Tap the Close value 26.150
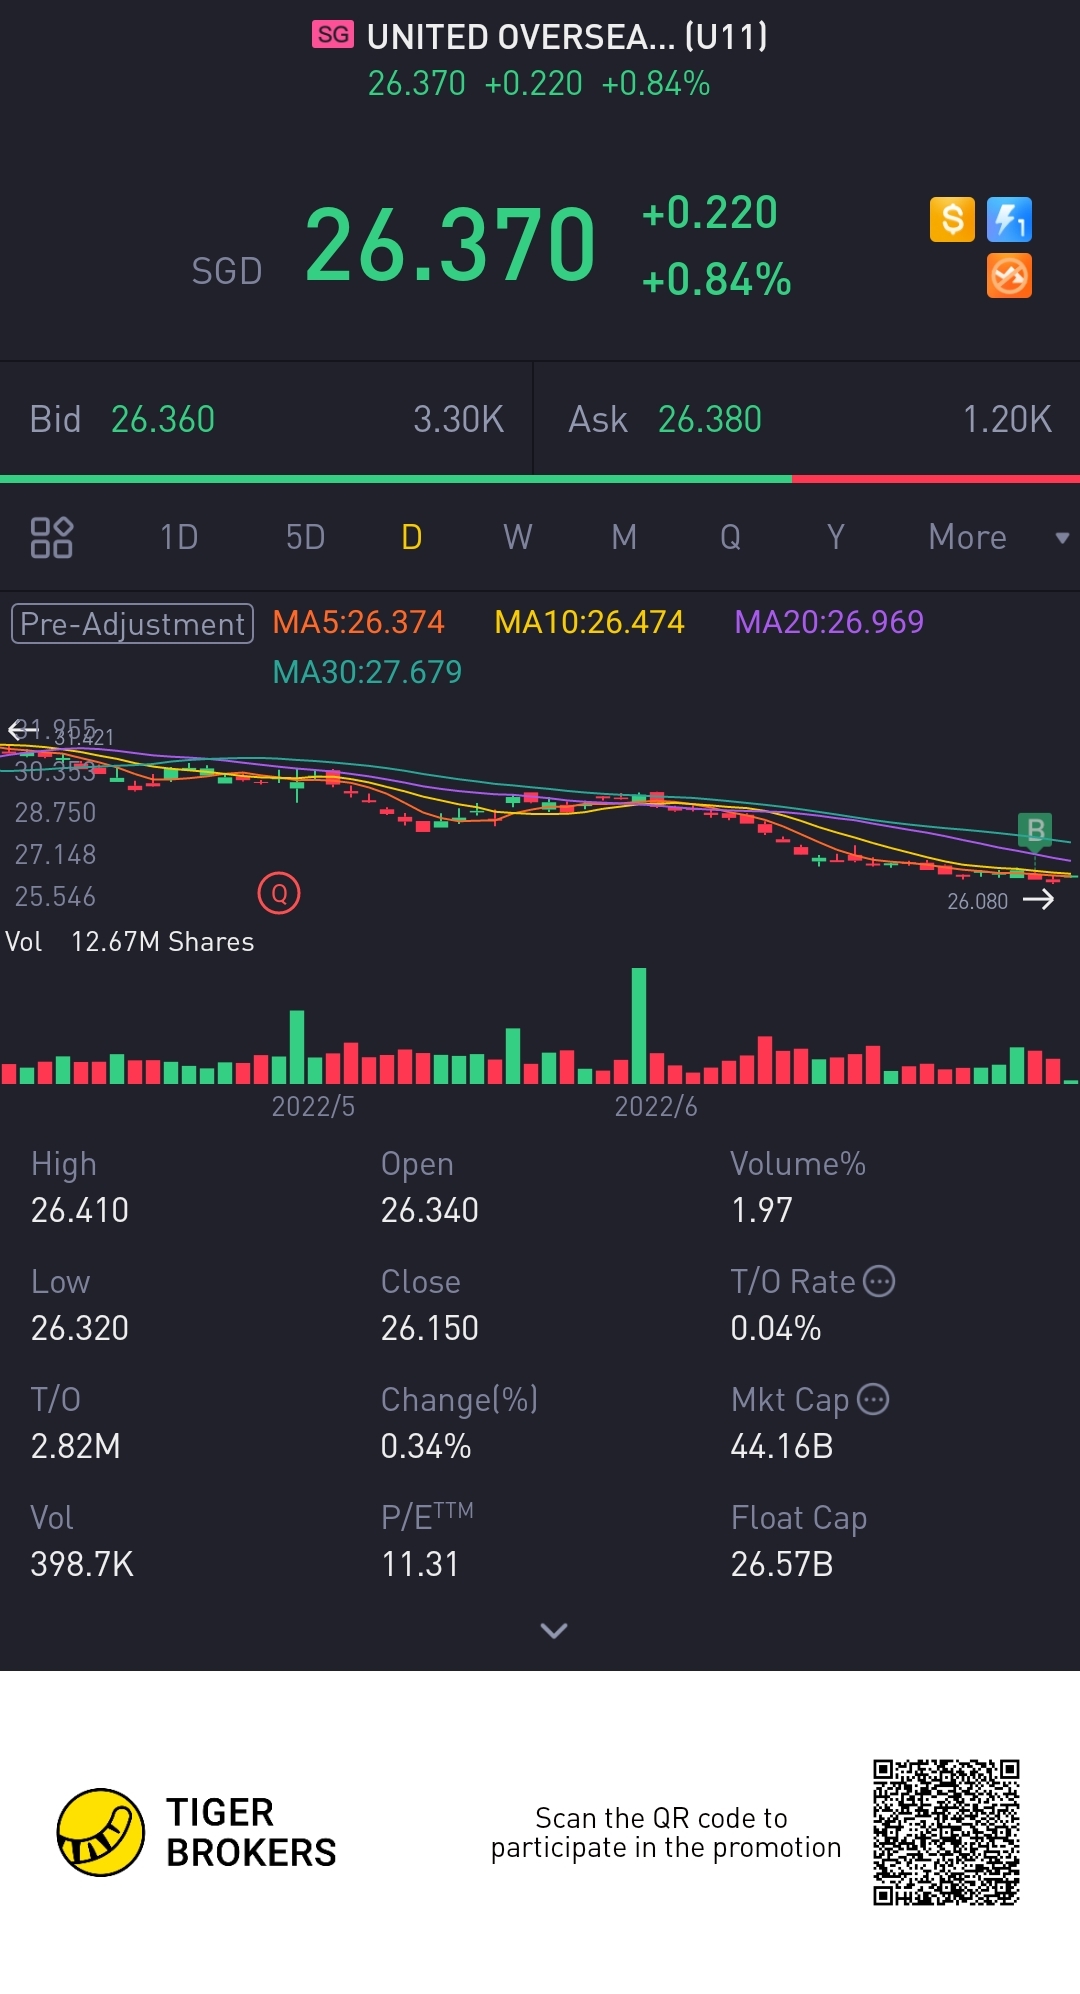Viewport: 1080px width, 1994px height. click(x=430, y=1328)
